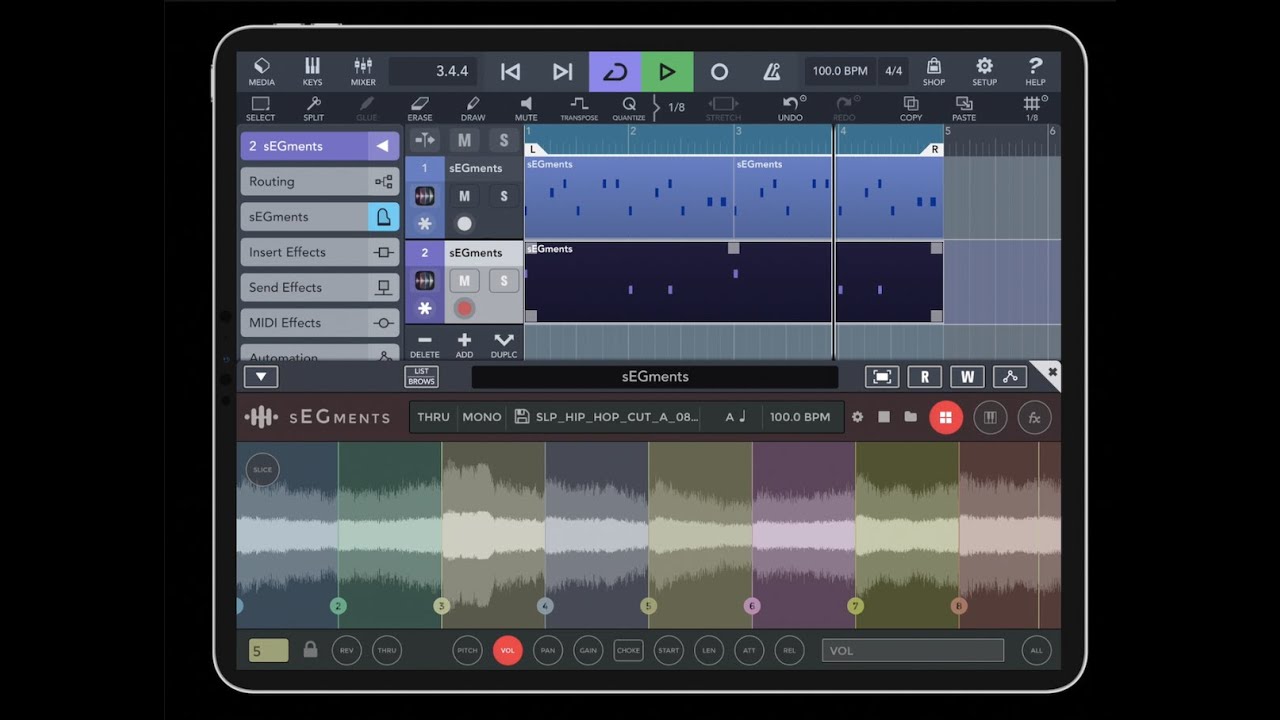The image size is (1280, 720).
Task: Collapse the track inspector arrow
Action: (382, 146)
